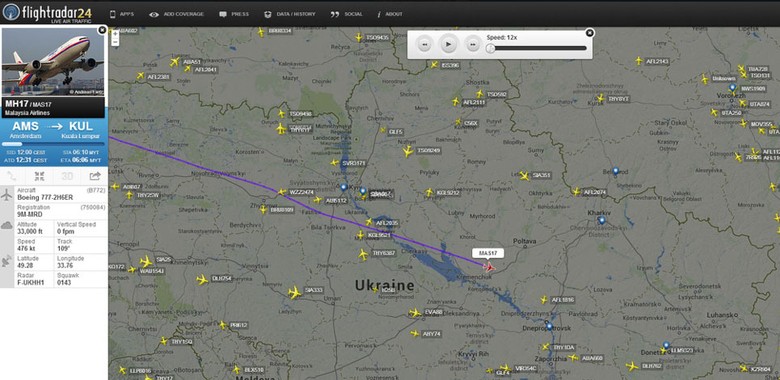Click the Malaysia Airlines aircraft photo thumbnail
The height and width of the screenshot is (380, 780).
[53, 62]
